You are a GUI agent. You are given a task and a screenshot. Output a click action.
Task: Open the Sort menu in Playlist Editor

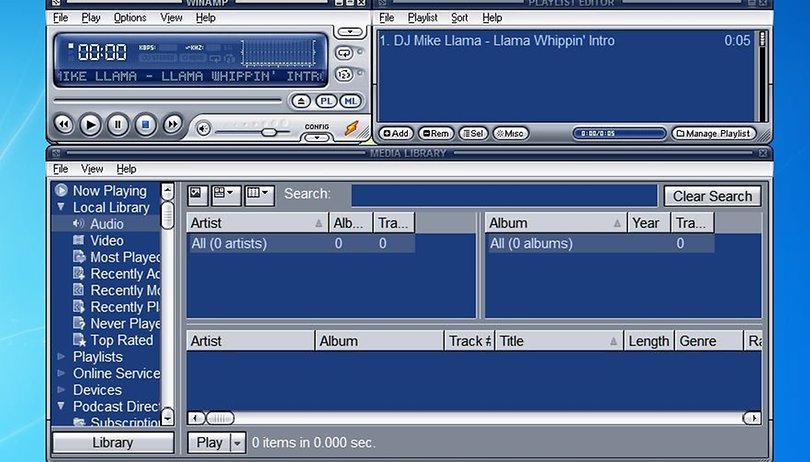tap(459, 18)
